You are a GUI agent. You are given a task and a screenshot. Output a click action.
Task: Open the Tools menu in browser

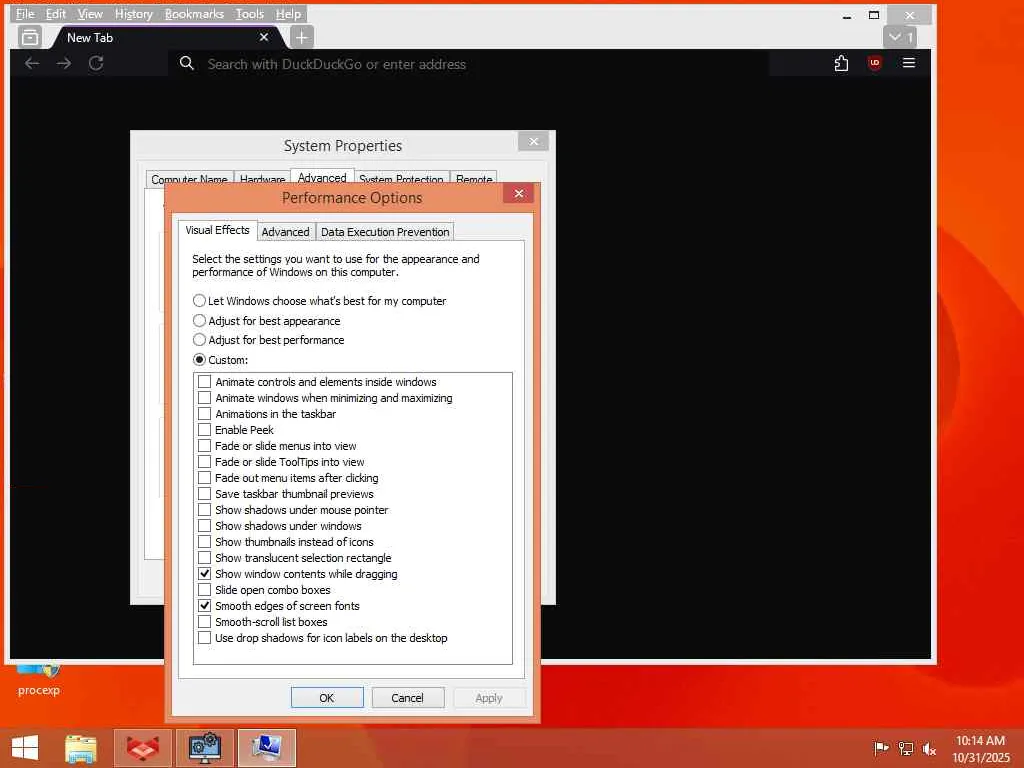pos(249,14)
